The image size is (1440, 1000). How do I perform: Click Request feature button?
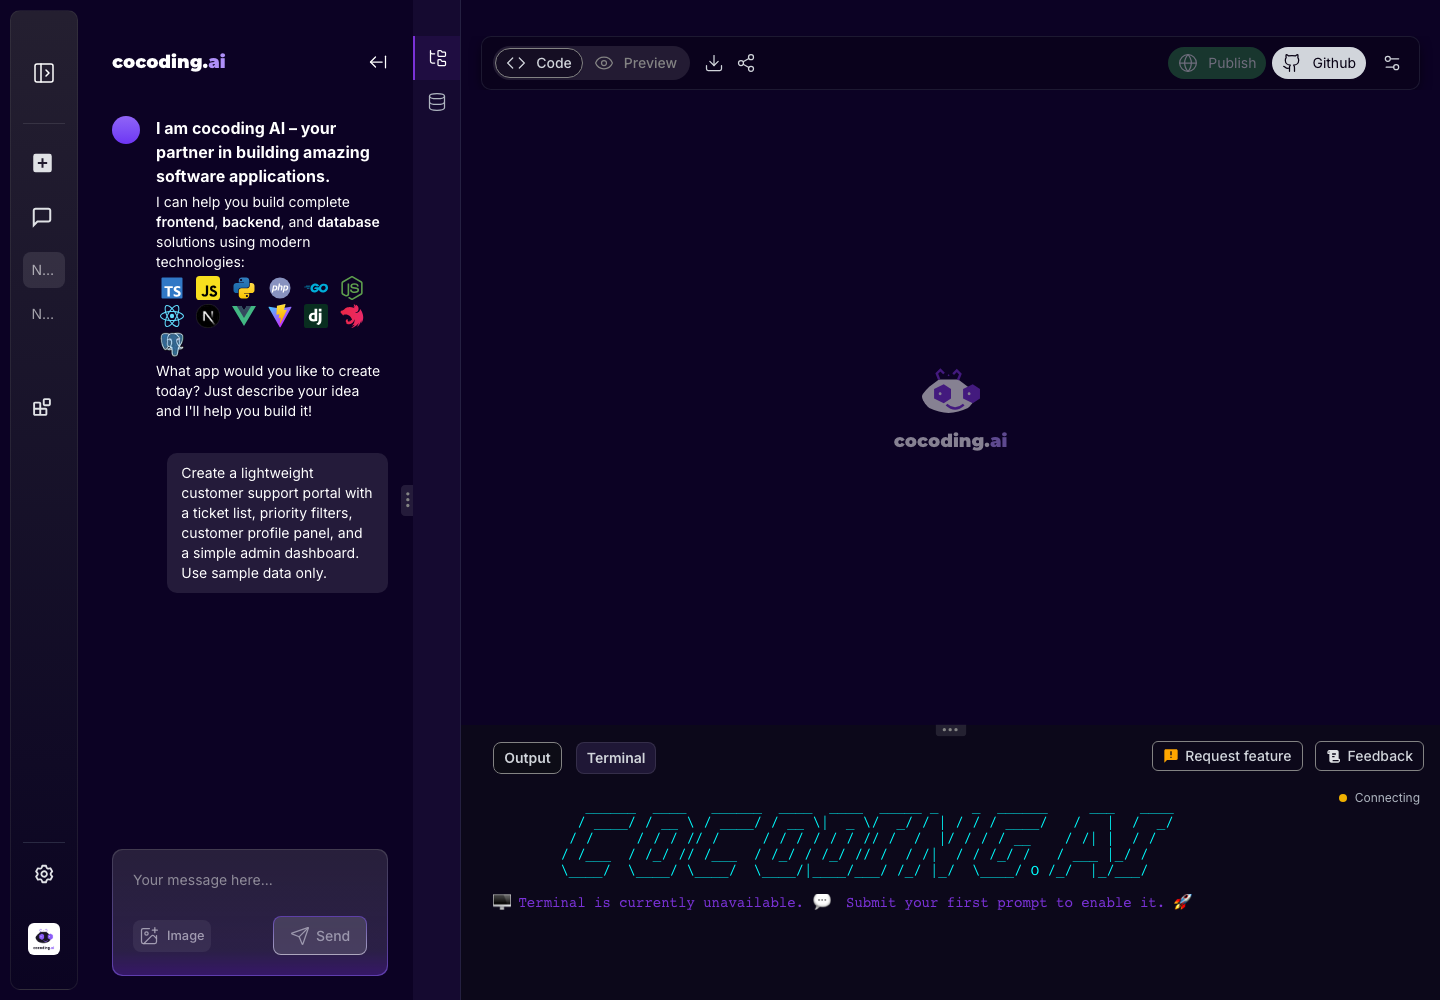point(1228,756)
